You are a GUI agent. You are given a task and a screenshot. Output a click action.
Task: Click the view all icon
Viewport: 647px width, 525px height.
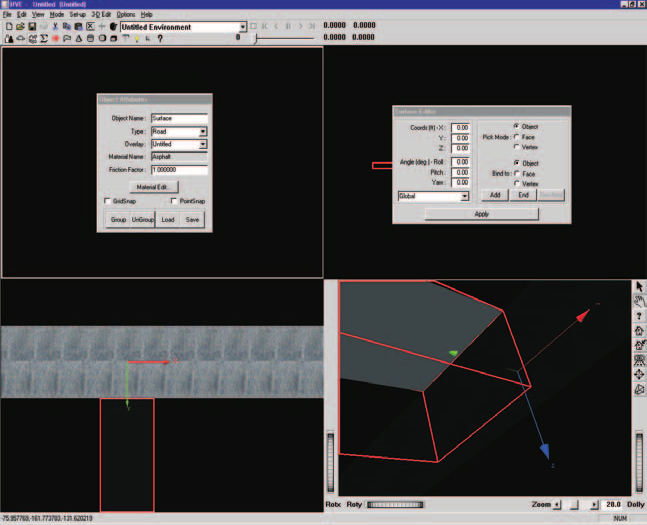(x=639, y=360)
